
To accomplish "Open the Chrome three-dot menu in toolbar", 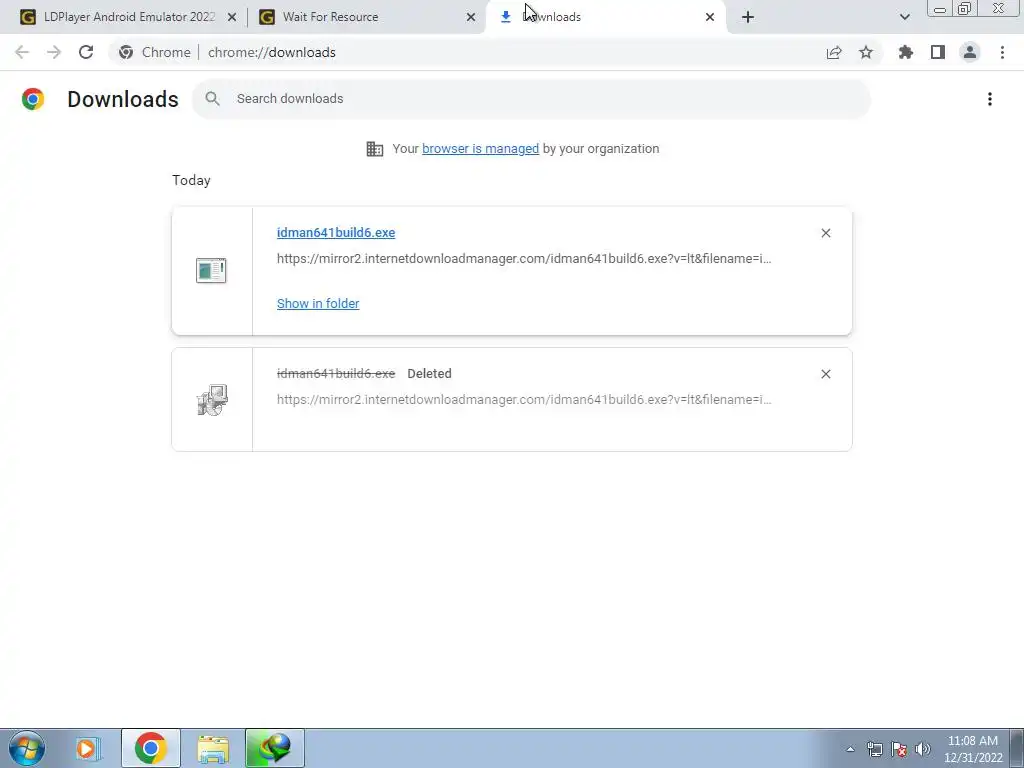I will [1002, 52].
